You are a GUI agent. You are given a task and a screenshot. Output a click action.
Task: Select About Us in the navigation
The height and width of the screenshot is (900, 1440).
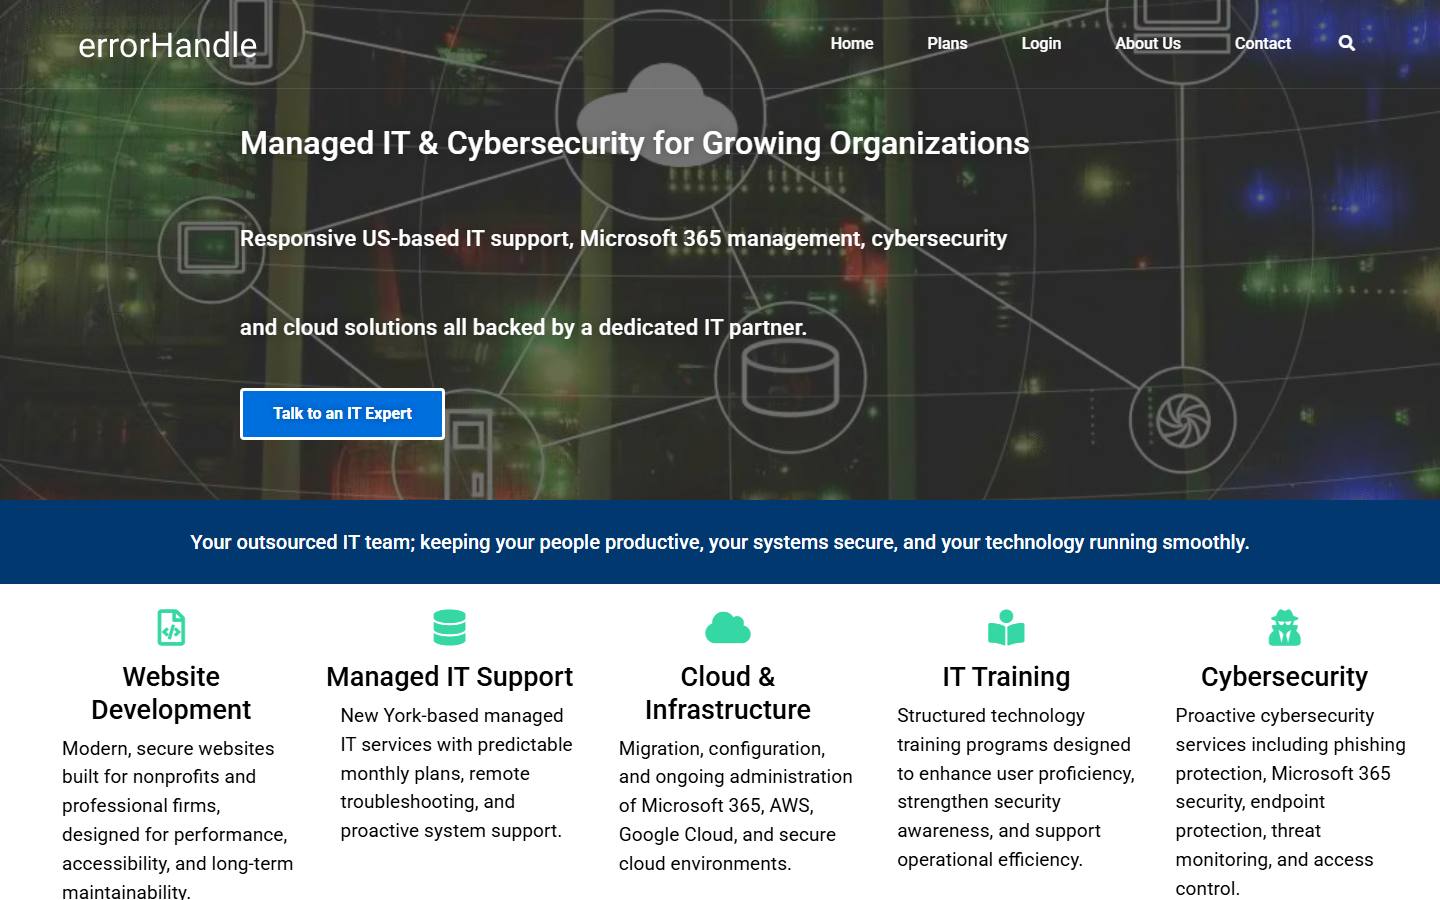pos(1148,43)
